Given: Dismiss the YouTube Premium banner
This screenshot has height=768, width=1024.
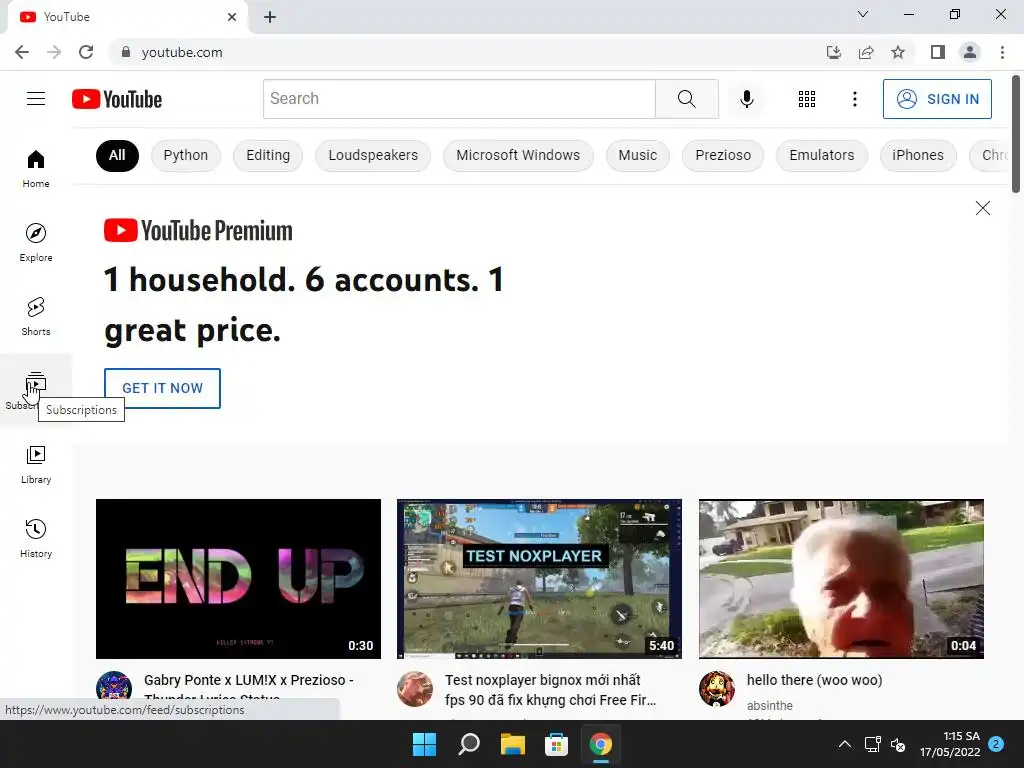Looking at the screenshot, I should point(982,208).
